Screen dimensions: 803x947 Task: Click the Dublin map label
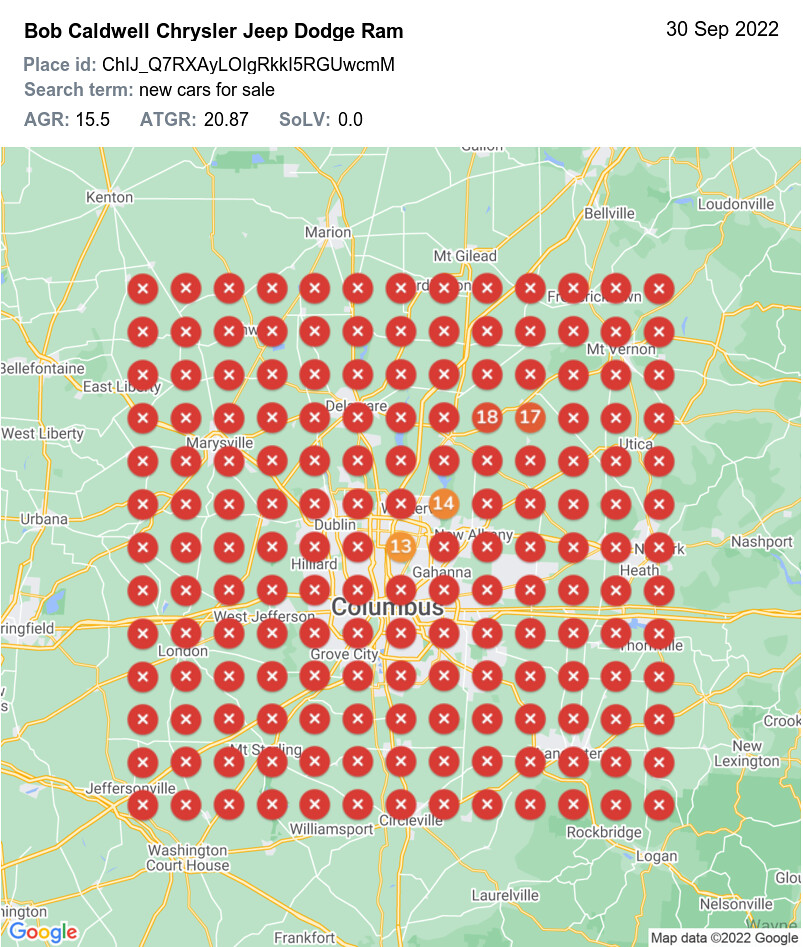coord(334,525)
